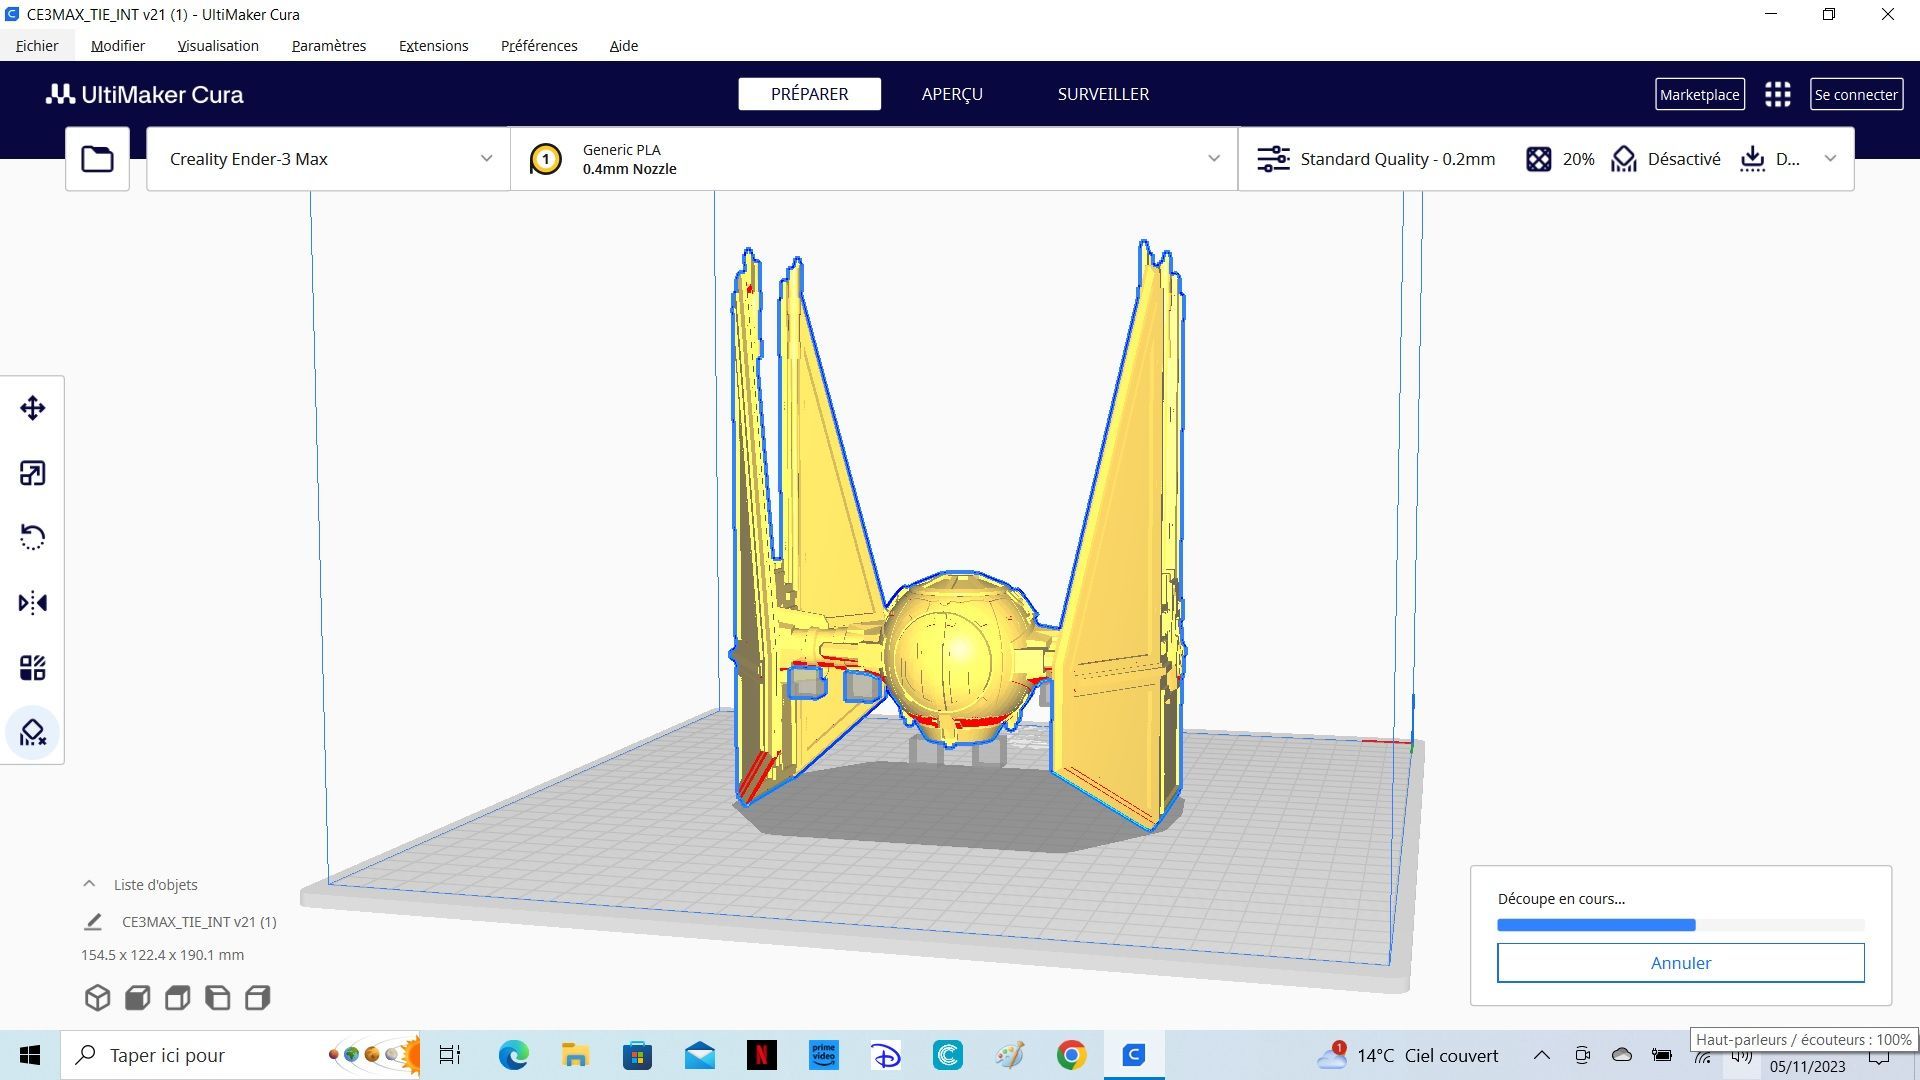
Task: Cancel slicing with the Annuler button
Action: click(x=1680, y=963)
